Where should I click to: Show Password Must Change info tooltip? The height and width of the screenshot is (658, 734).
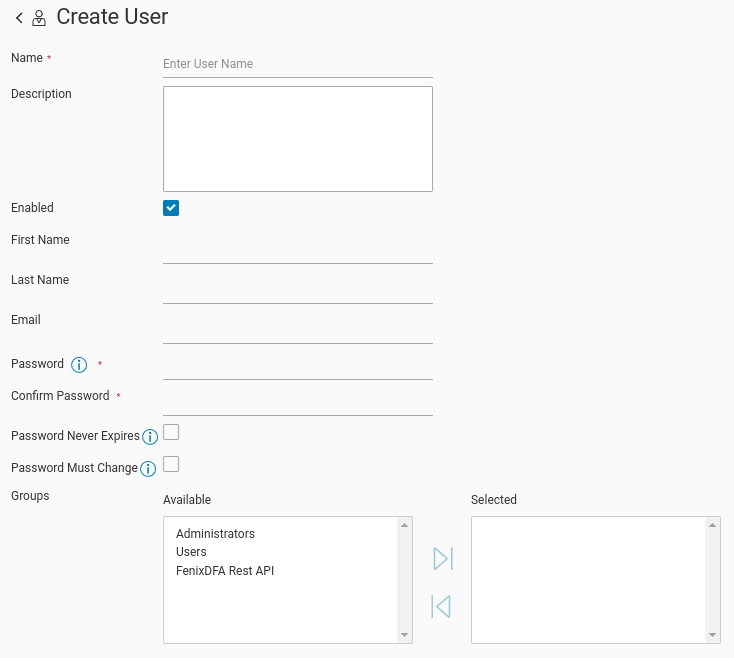click(x=148, y=468)
